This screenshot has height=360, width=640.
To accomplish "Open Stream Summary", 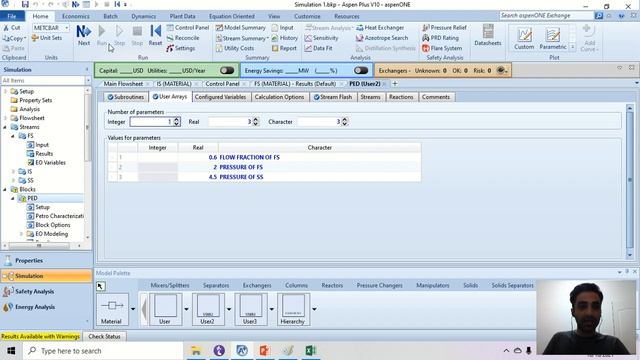I will (x=241, y=38).
